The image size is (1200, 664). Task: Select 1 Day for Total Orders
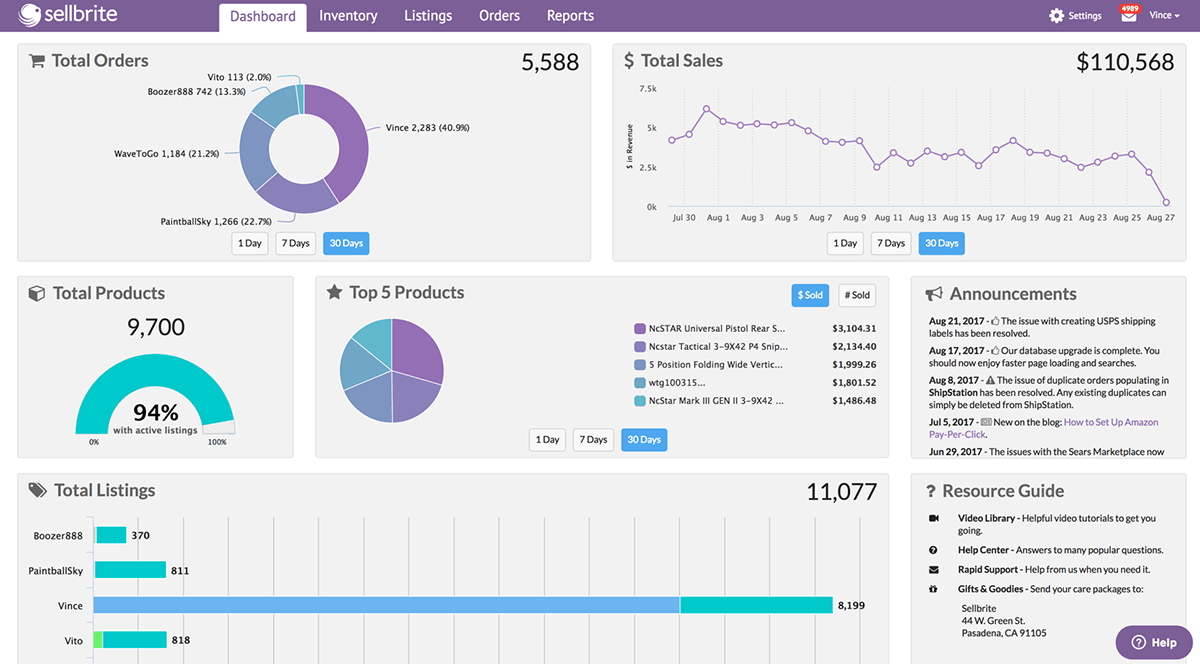click(250, 243)
